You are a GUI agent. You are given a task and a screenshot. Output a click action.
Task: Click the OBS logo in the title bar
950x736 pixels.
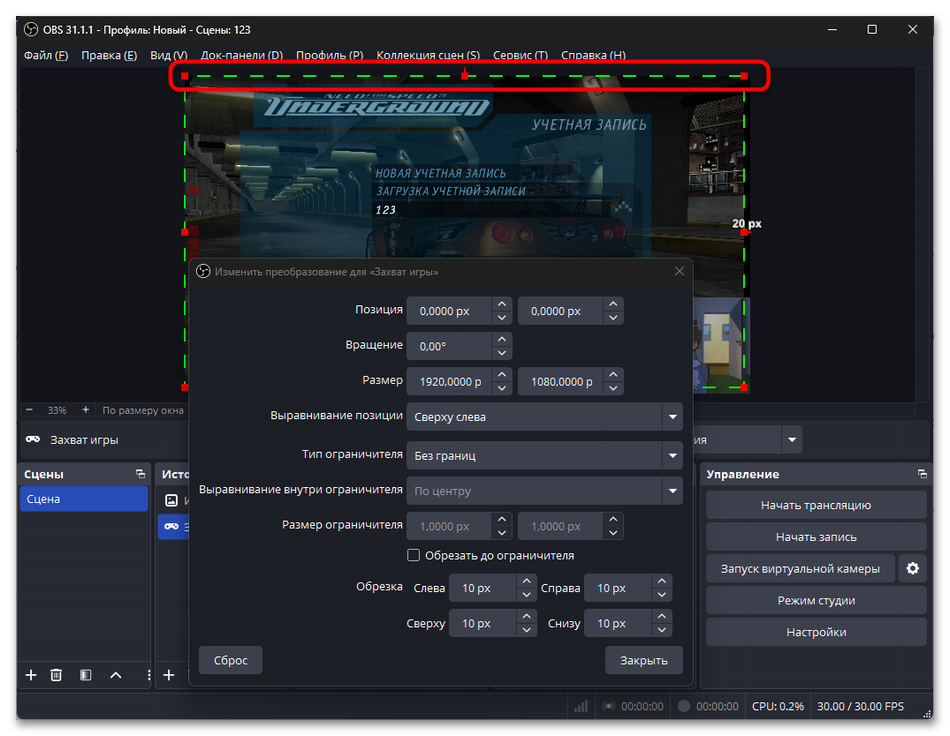point(31,29)
